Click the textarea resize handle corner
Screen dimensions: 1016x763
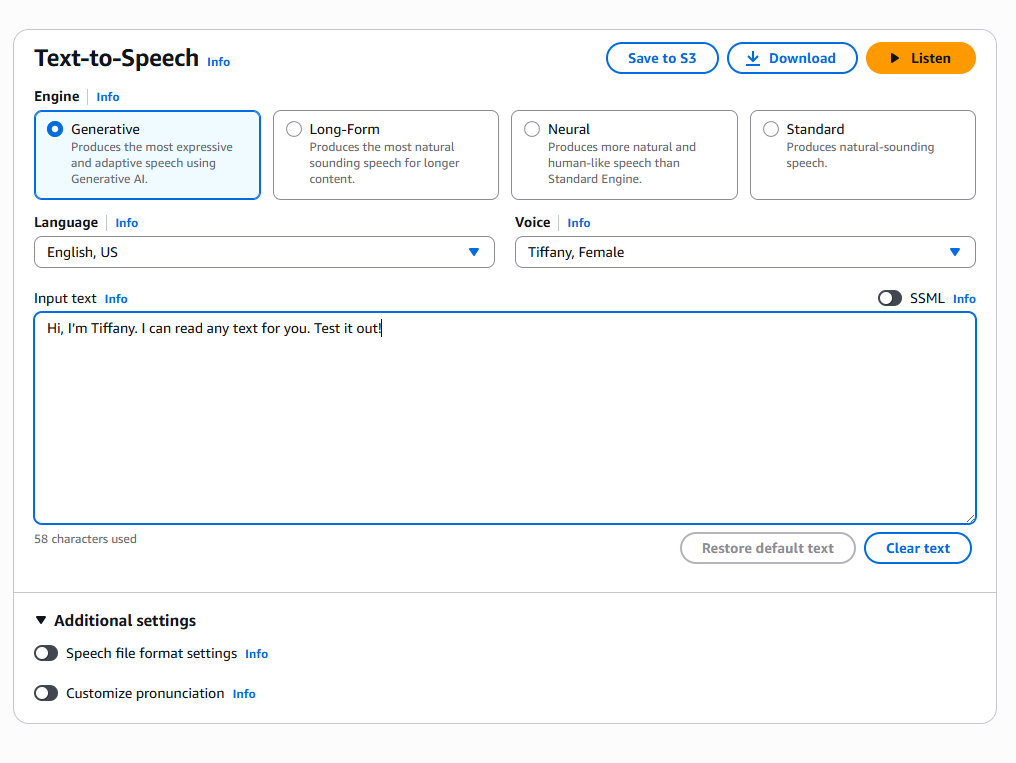coord(970,518)
